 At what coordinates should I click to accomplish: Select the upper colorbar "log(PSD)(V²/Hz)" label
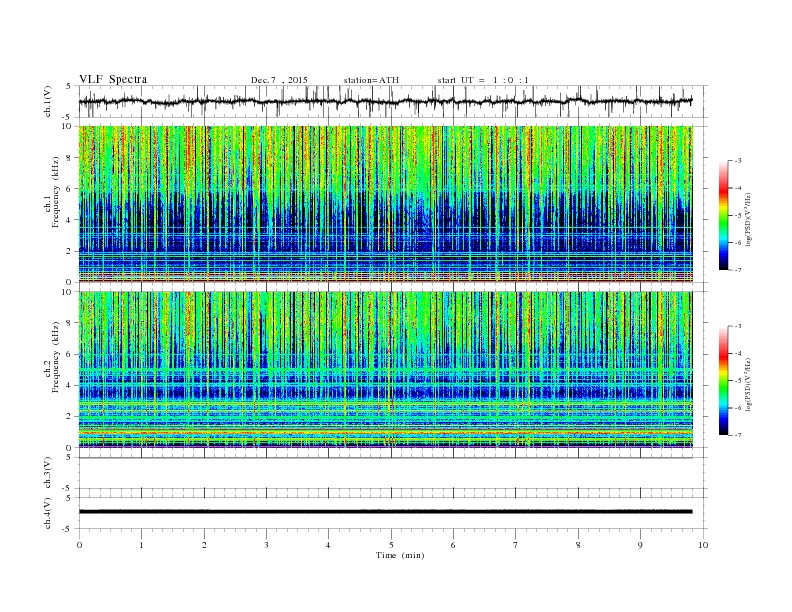[x=749, y=220]
